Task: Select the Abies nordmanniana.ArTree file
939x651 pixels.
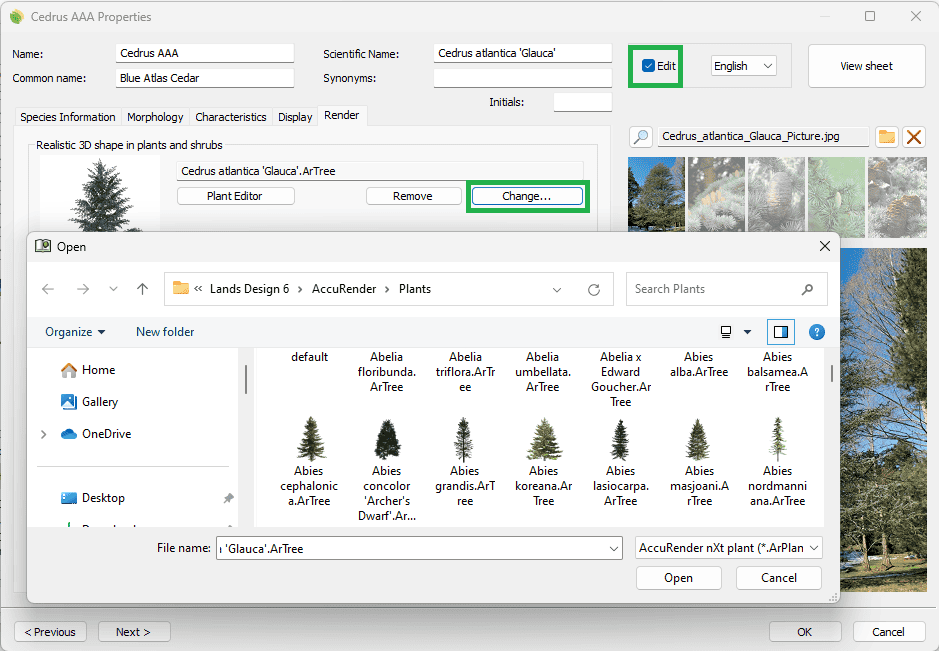Action: (x=777, y=462)
